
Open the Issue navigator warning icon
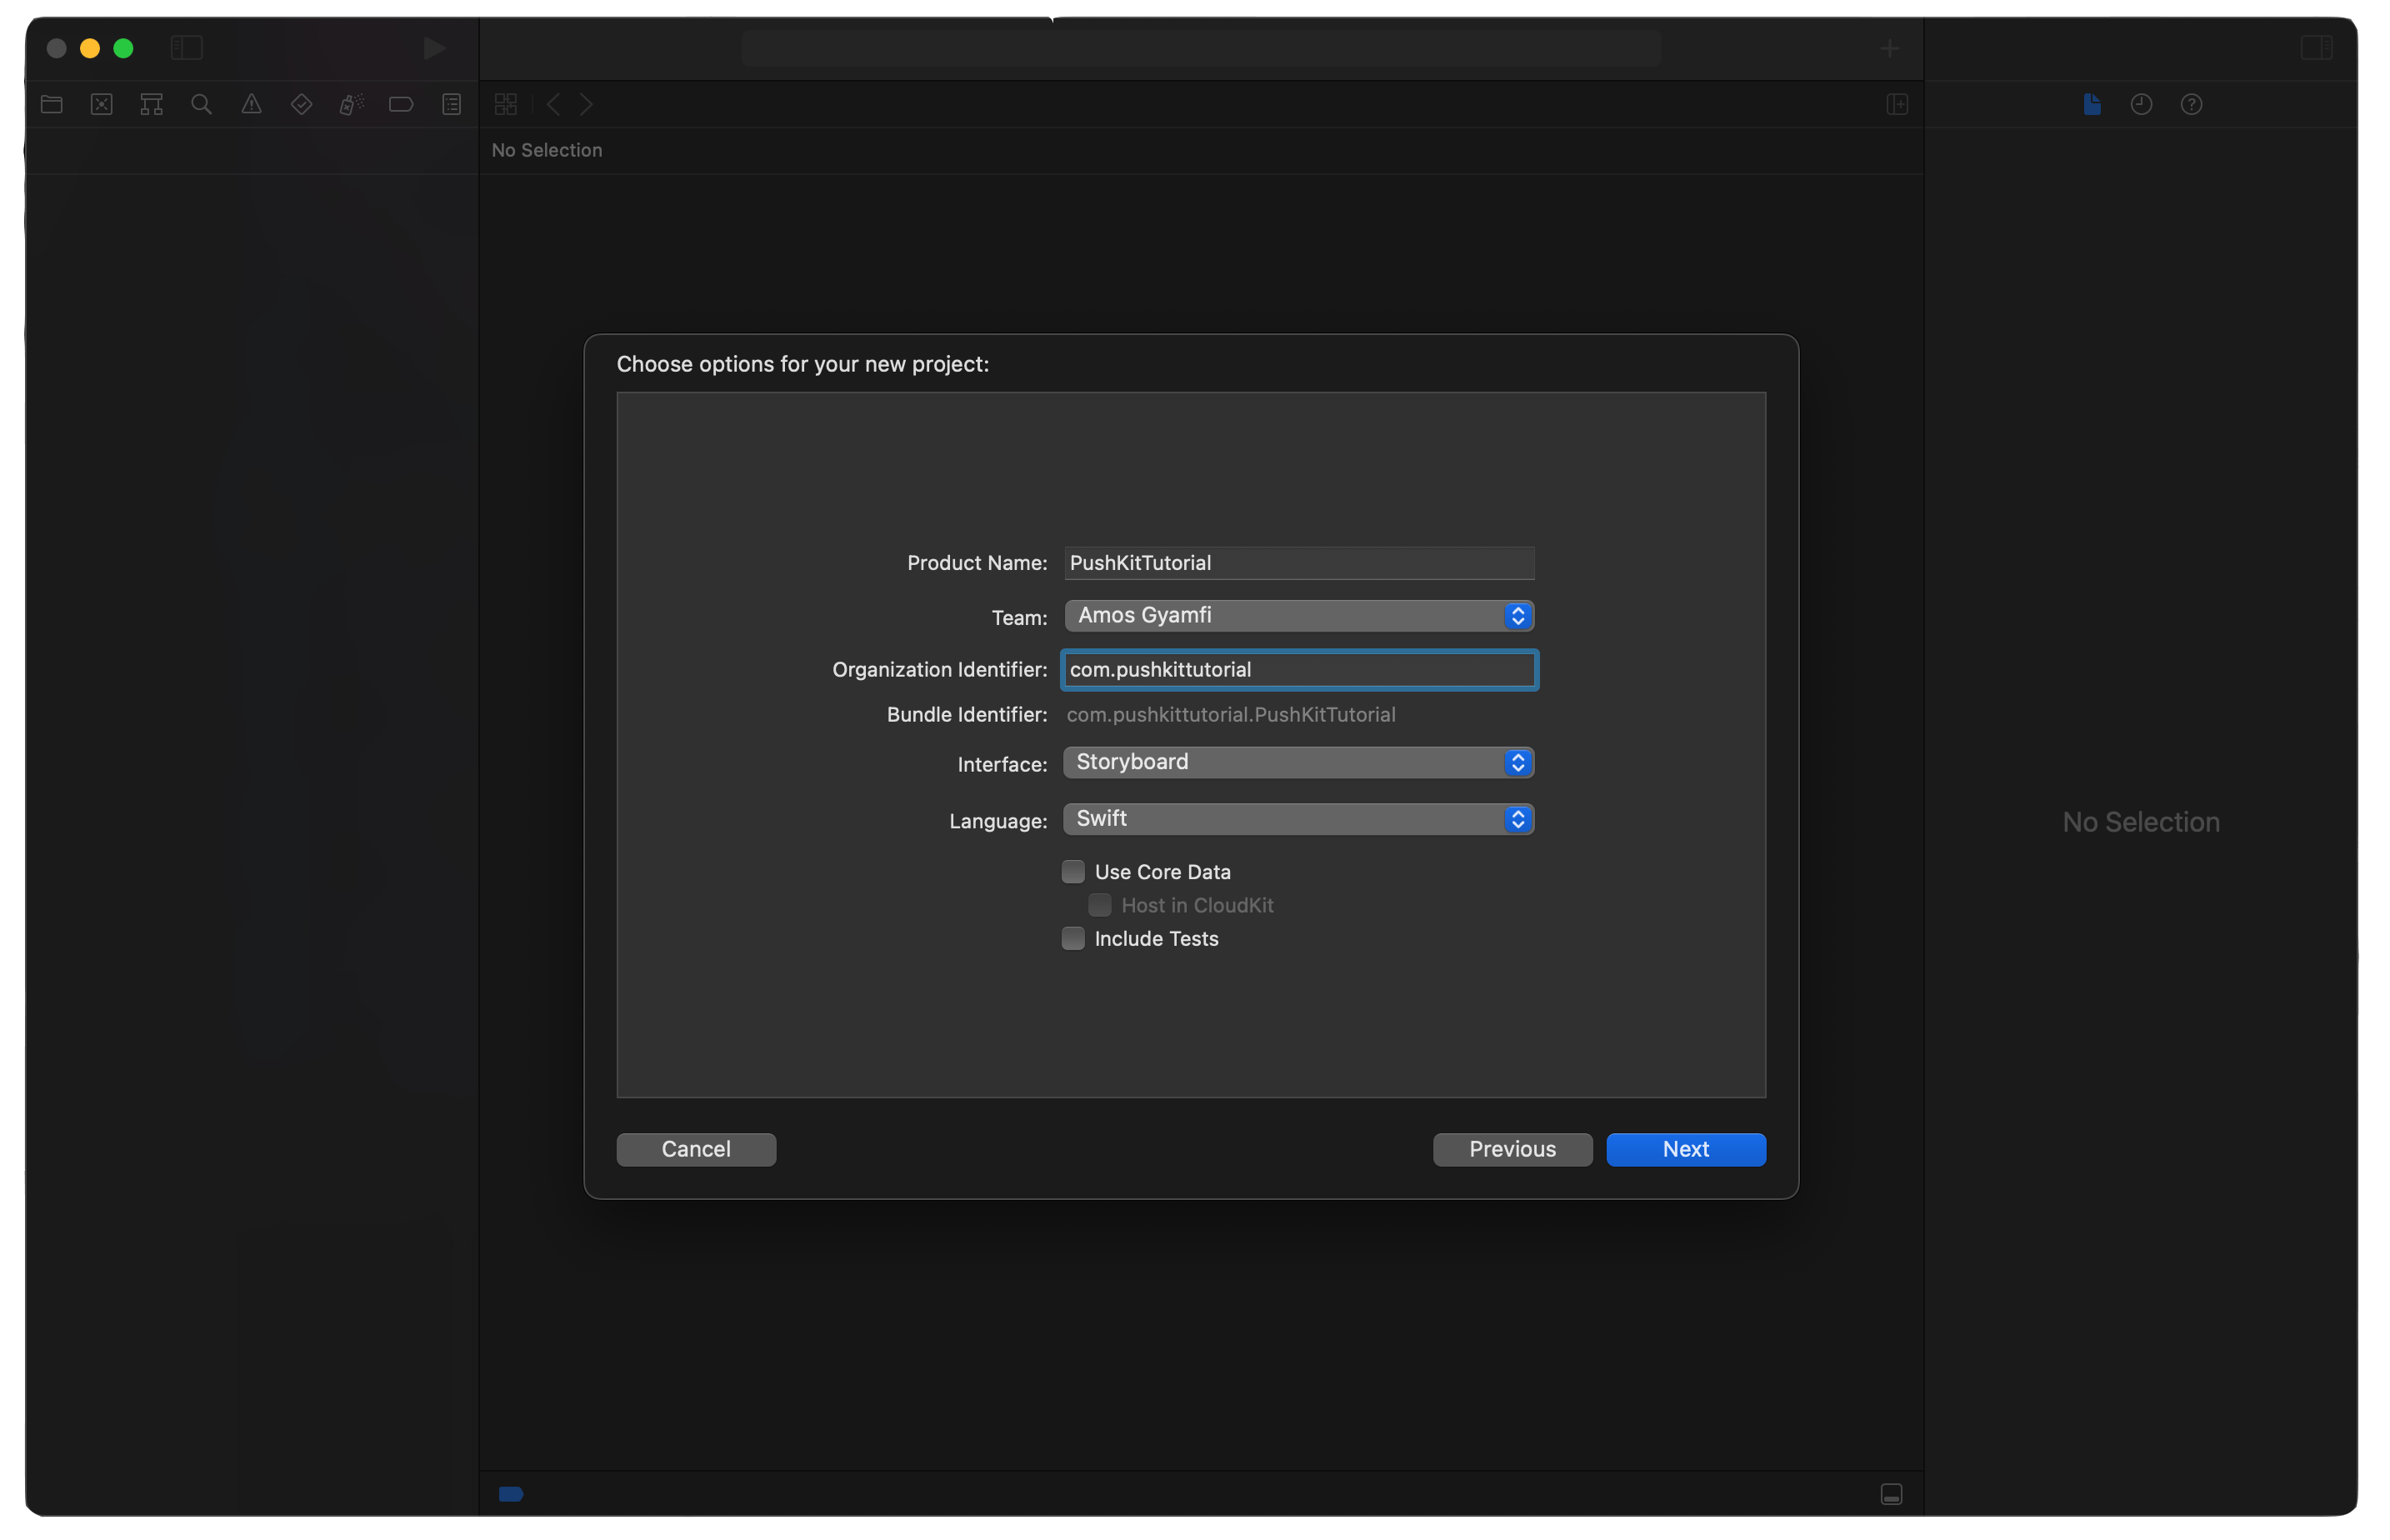coord(251,104)
